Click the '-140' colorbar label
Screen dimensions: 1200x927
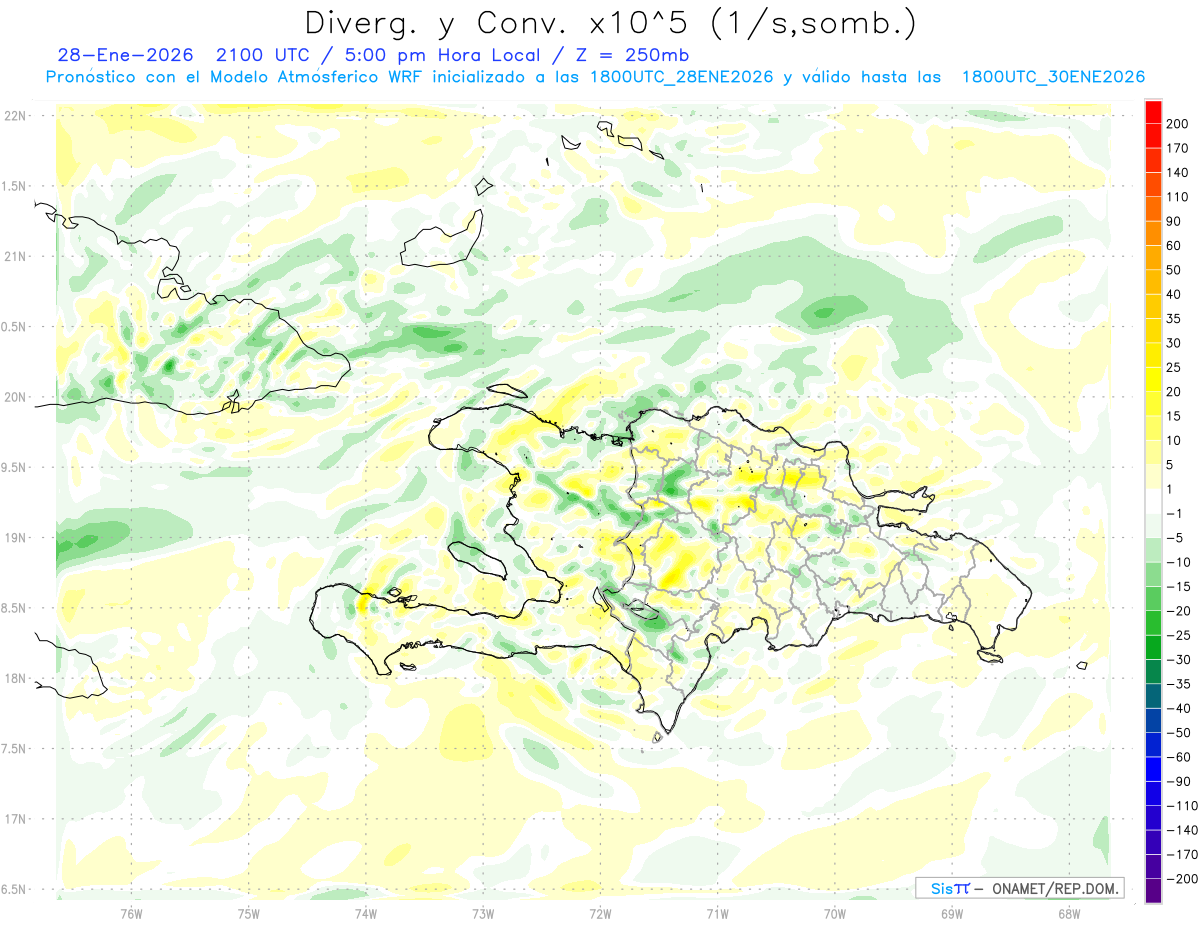(x=1184, y=830)
